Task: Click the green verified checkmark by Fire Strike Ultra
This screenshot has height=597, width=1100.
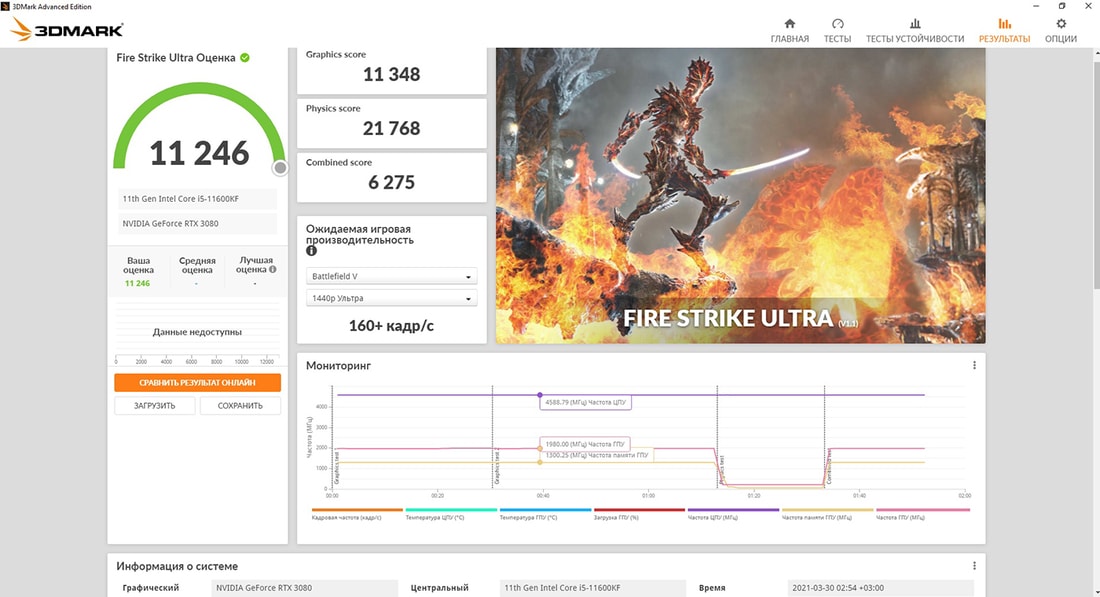Action: click(x=245, y=58)
